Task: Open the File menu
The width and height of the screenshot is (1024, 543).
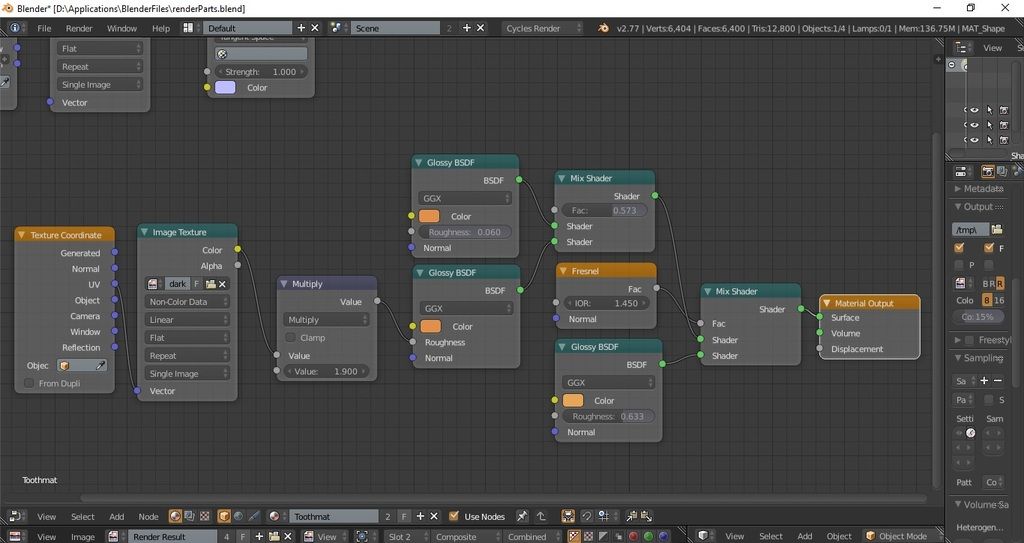Action: pos(44,28)
